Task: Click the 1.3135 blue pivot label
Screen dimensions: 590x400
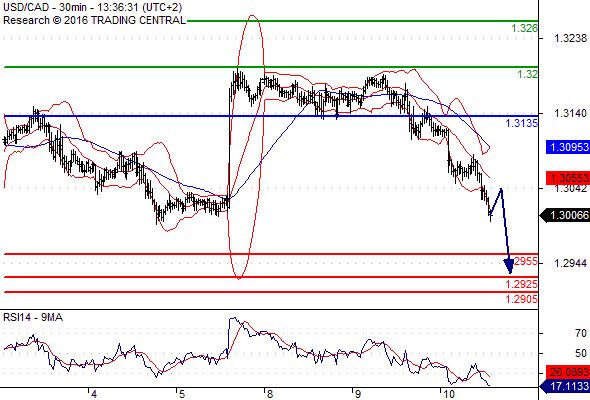Action: click(522, 123)
